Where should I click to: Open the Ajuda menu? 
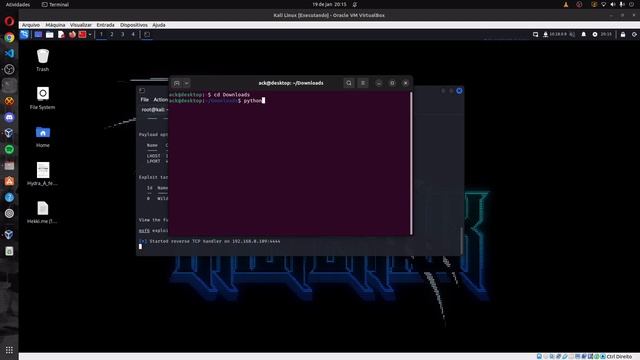tap(159, 25)
